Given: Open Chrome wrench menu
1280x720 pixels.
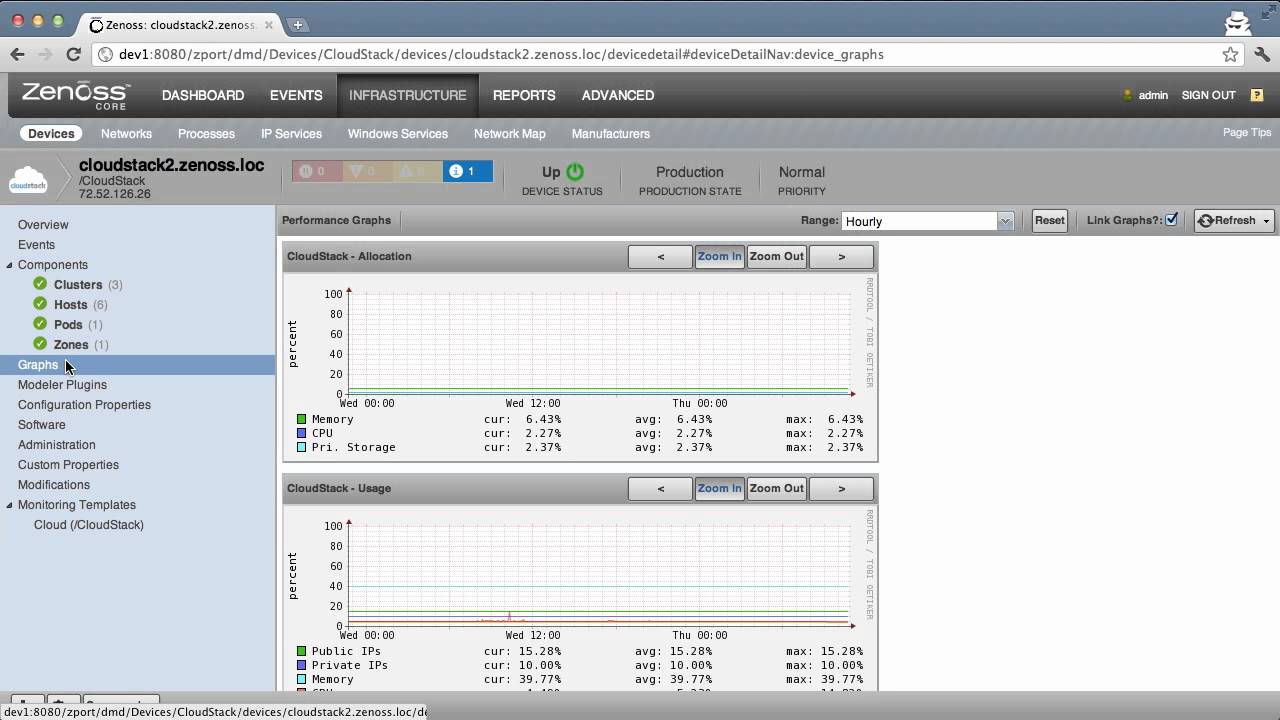Looking at the screenshot, I should coord(1262,54).
